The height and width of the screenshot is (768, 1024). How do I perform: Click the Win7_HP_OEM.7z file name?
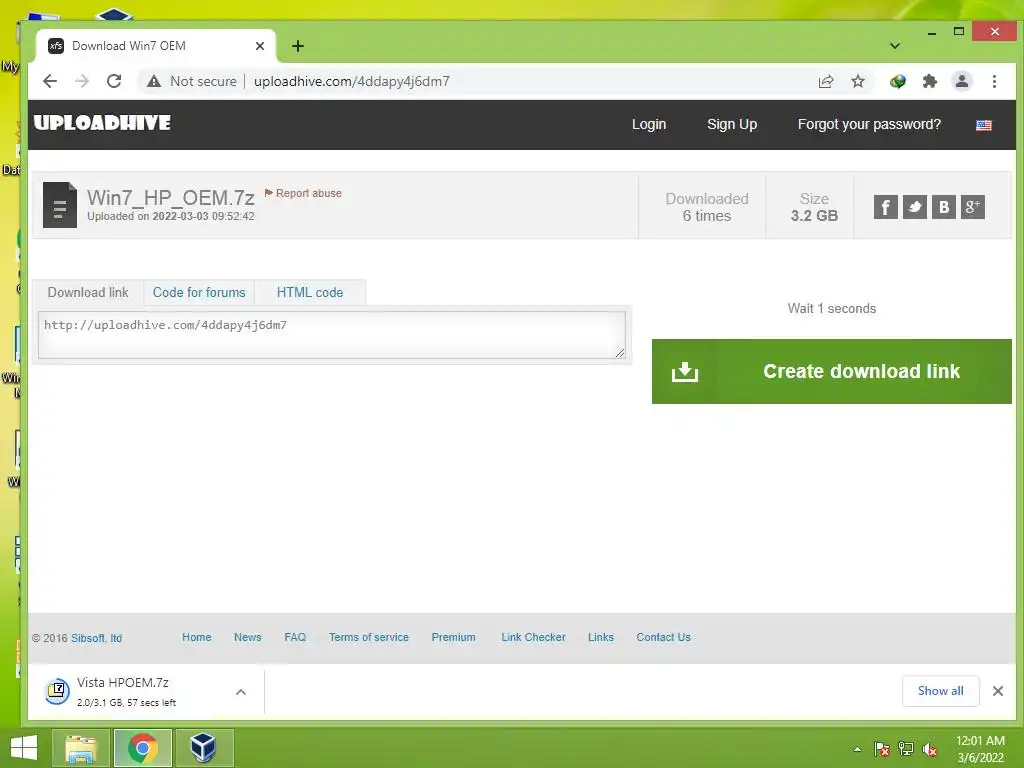coord(170,198)
